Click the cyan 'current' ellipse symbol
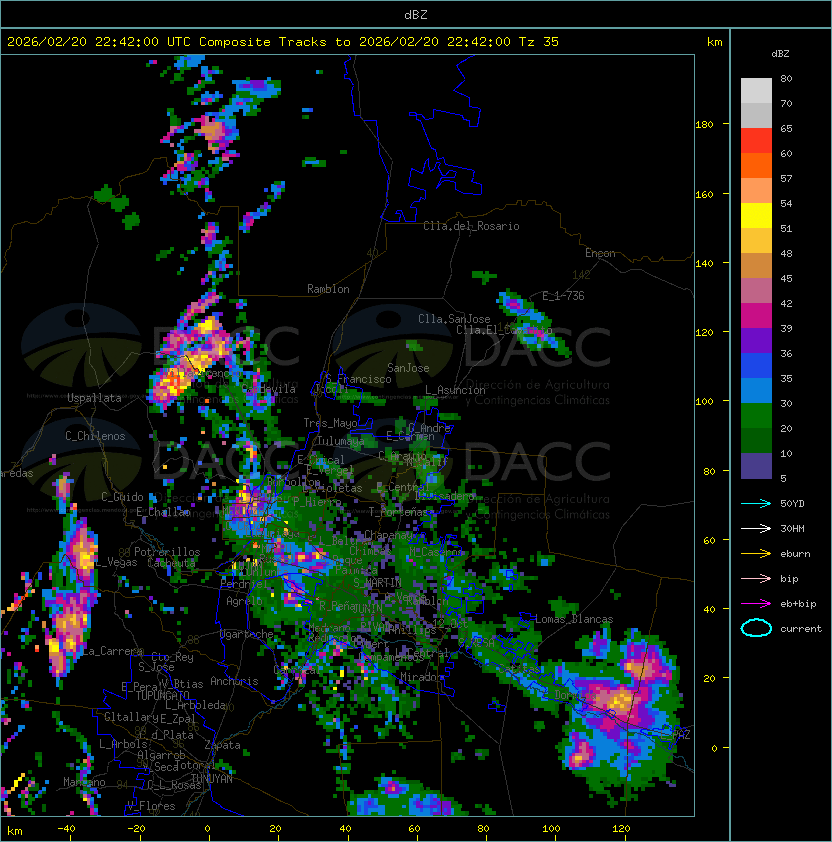 pos(756,628)
